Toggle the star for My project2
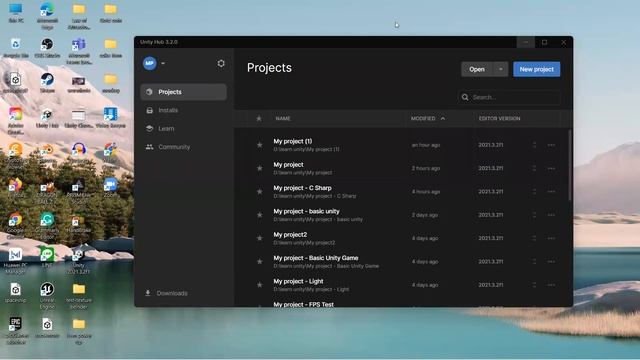 coord(259,238)
